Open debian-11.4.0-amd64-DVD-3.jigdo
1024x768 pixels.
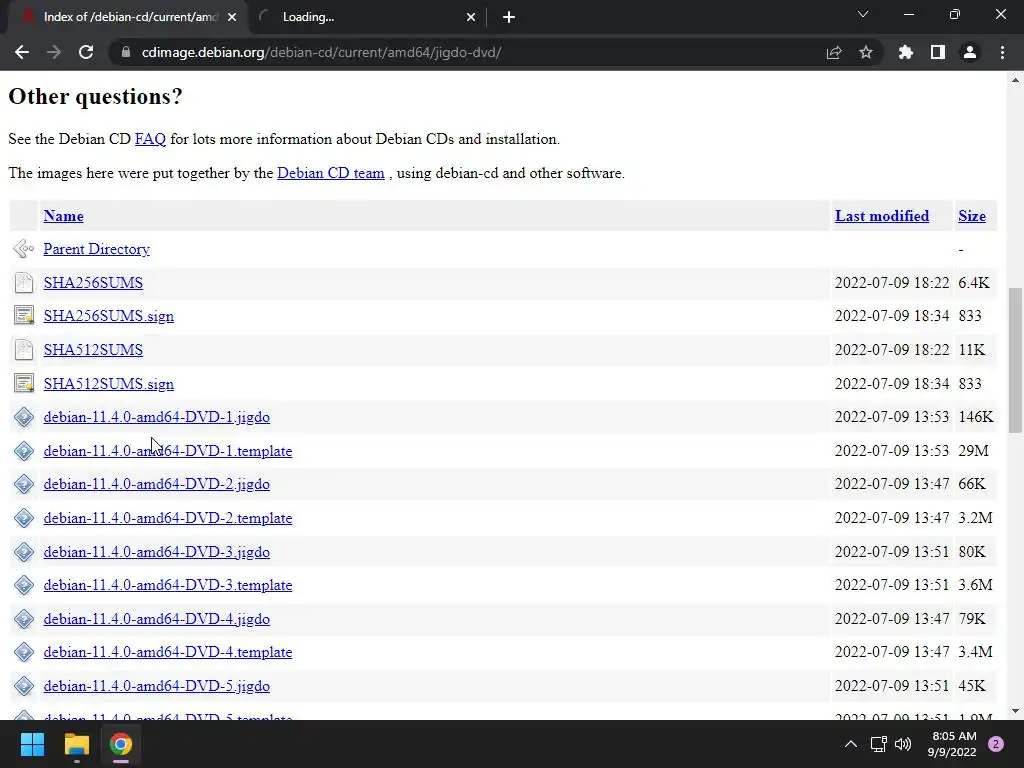click(157, 552)
